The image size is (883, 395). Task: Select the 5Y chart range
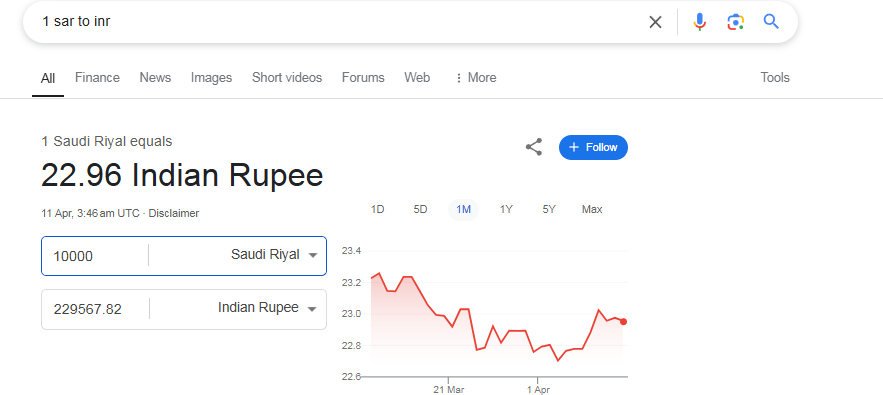tap(549, 210)
